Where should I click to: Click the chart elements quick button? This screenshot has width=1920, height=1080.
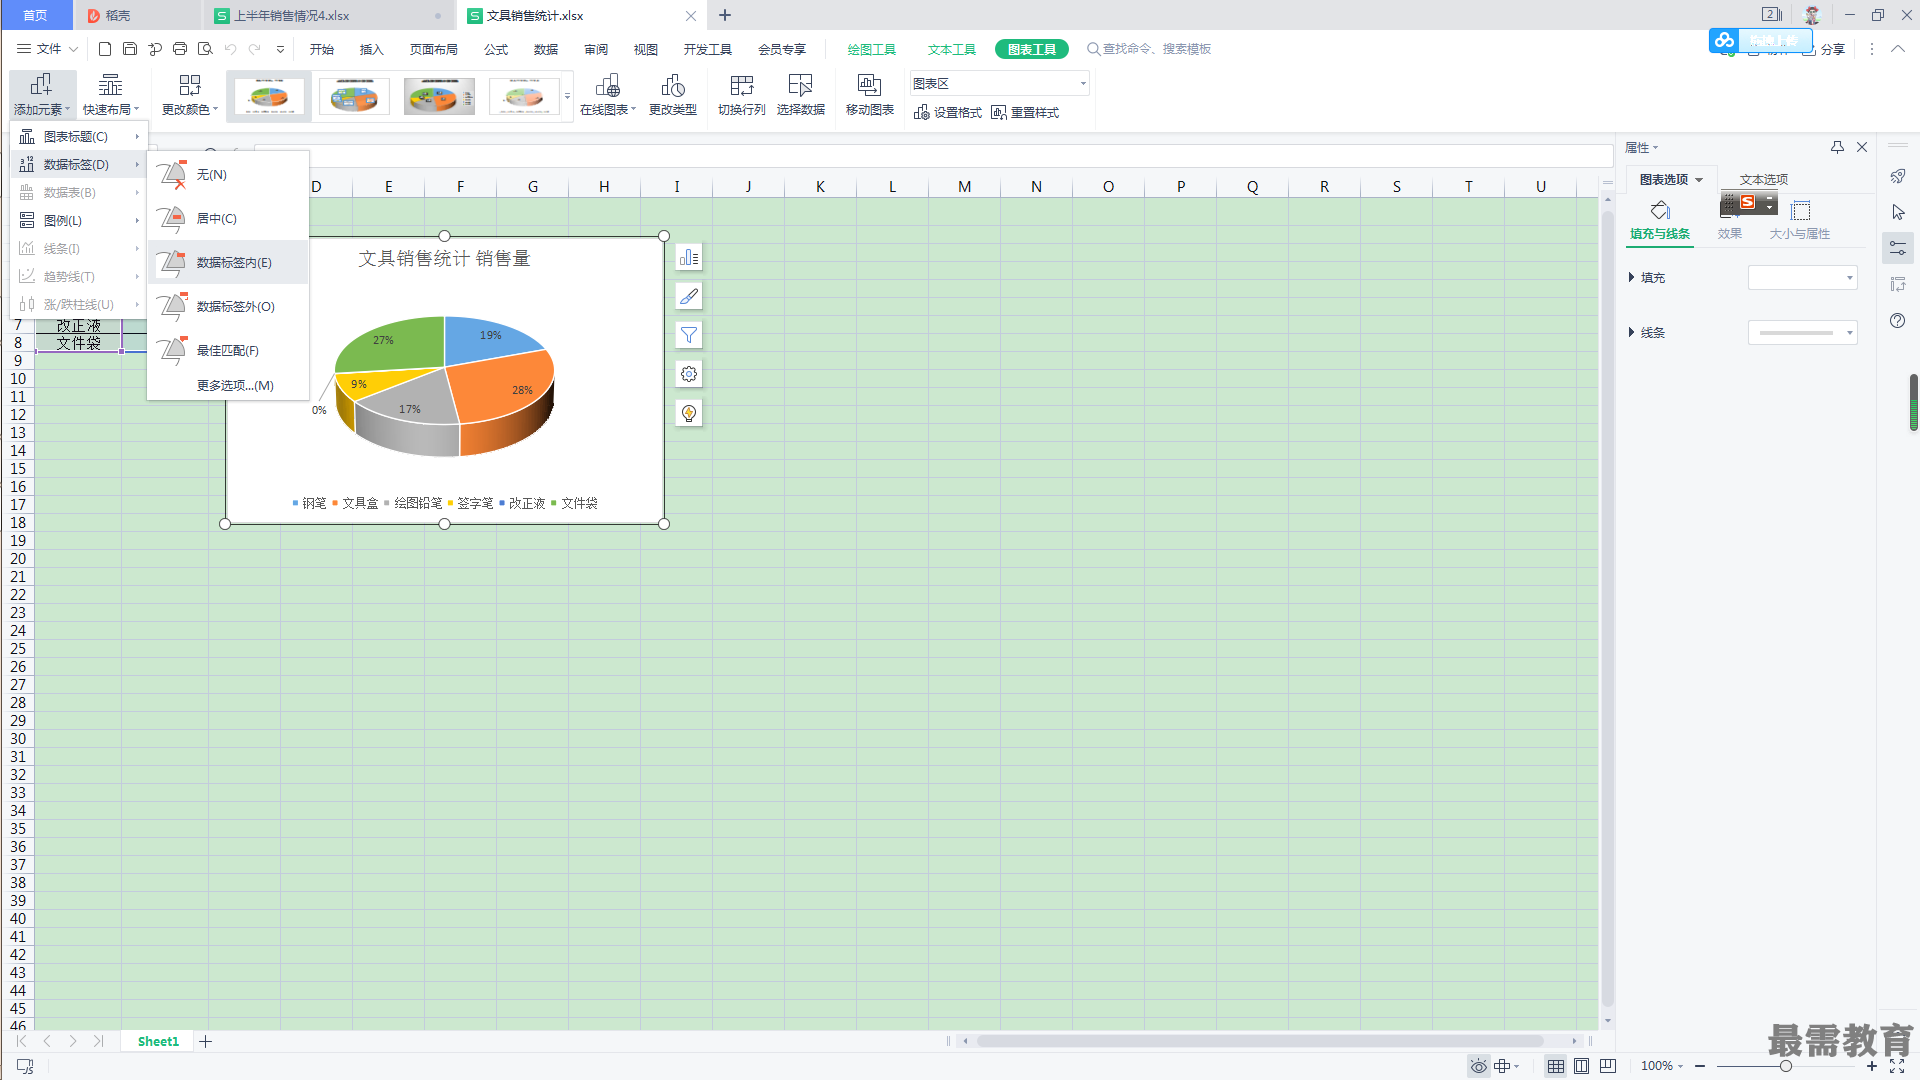(x=689, y=258)
